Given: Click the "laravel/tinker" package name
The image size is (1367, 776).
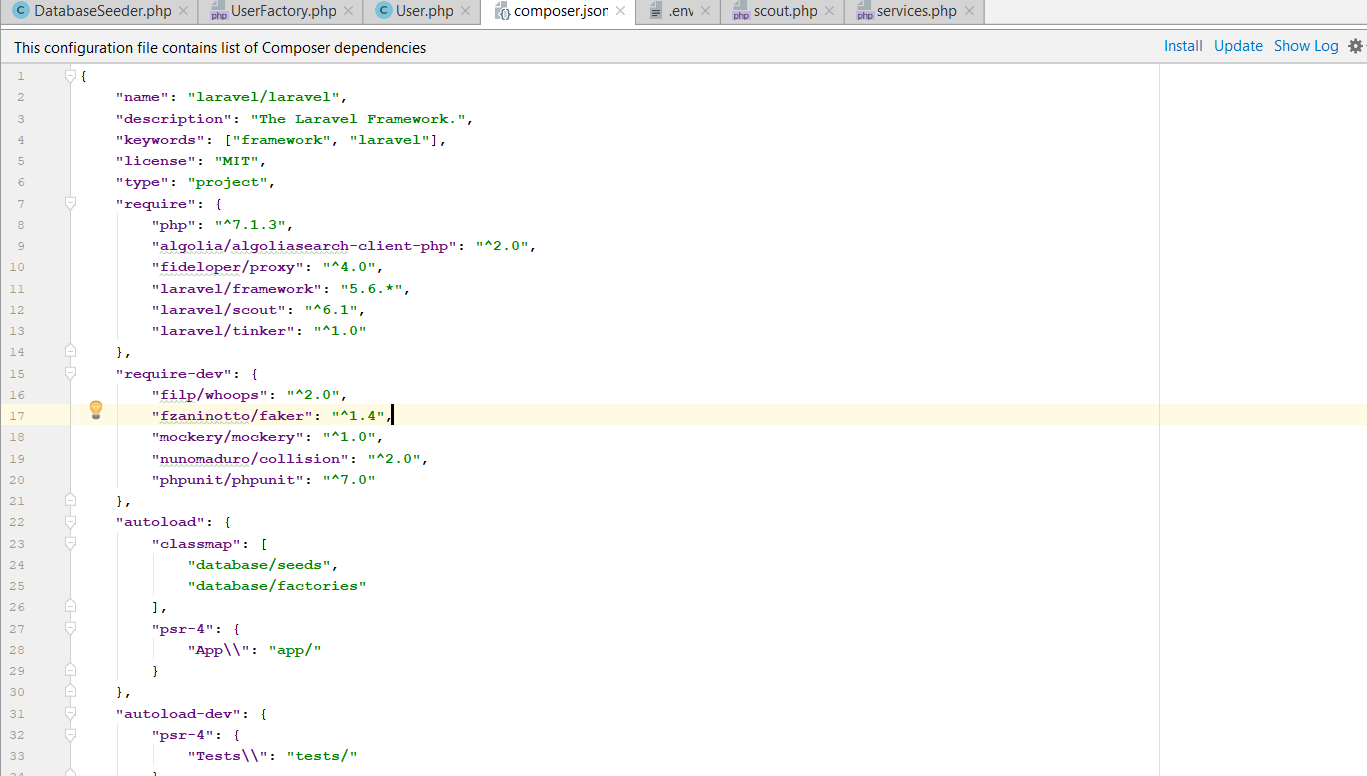Looking at the screenshot, I should click(223, 331).
